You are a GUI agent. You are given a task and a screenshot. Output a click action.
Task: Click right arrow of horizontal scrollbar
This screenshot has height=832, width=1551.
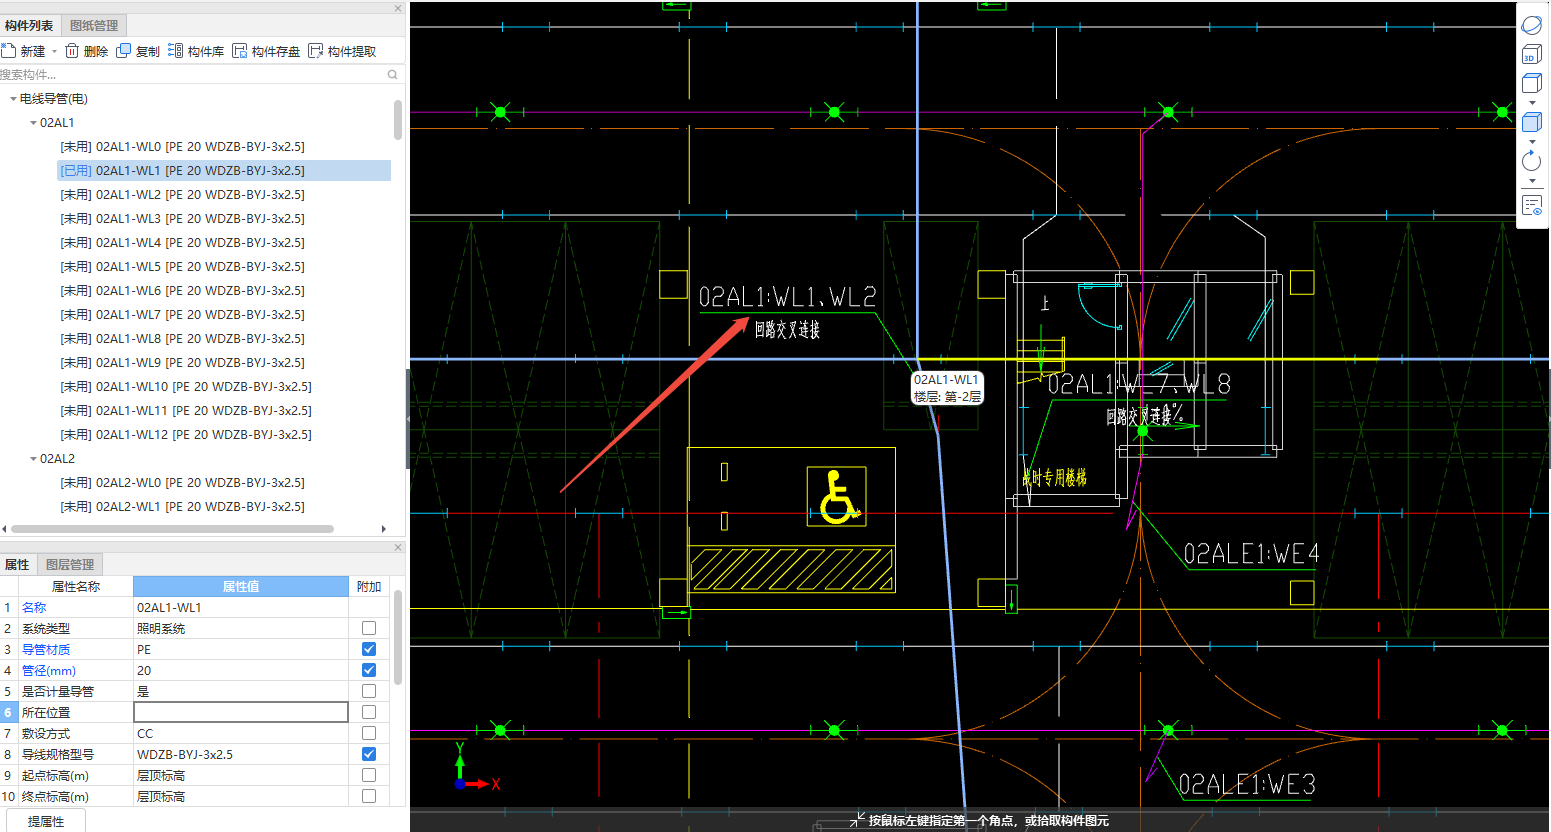(384, 529)
